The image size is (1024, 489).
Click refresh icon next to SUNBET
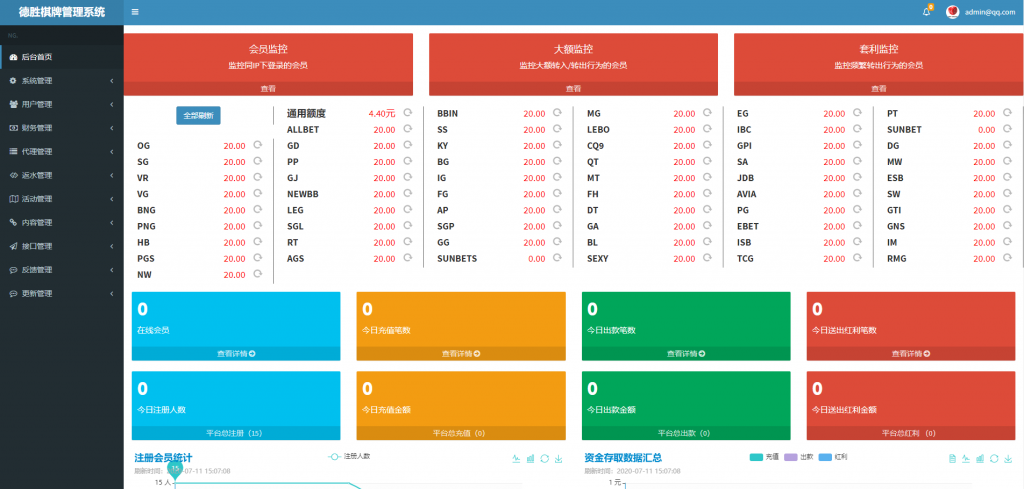(x=1007, y=129)
